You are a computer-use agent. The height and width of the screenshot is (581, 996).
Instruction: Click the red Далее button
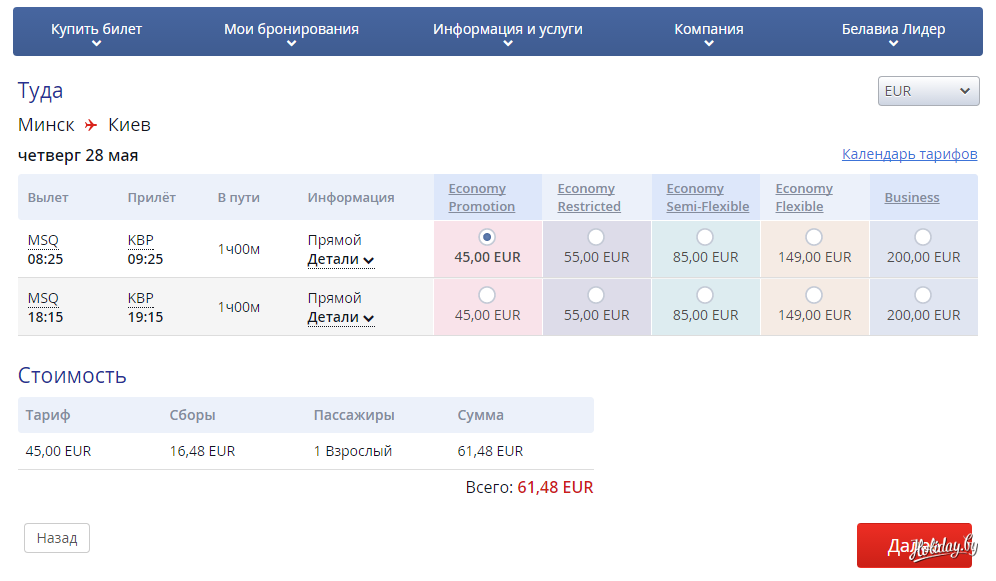913,546
